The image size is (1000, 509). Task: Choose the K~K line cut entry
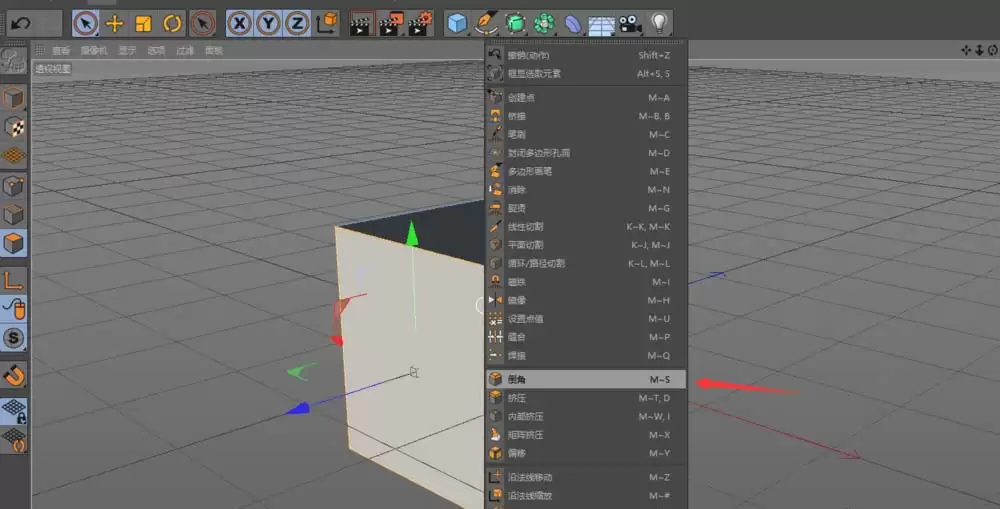click(x=585, y=226)
